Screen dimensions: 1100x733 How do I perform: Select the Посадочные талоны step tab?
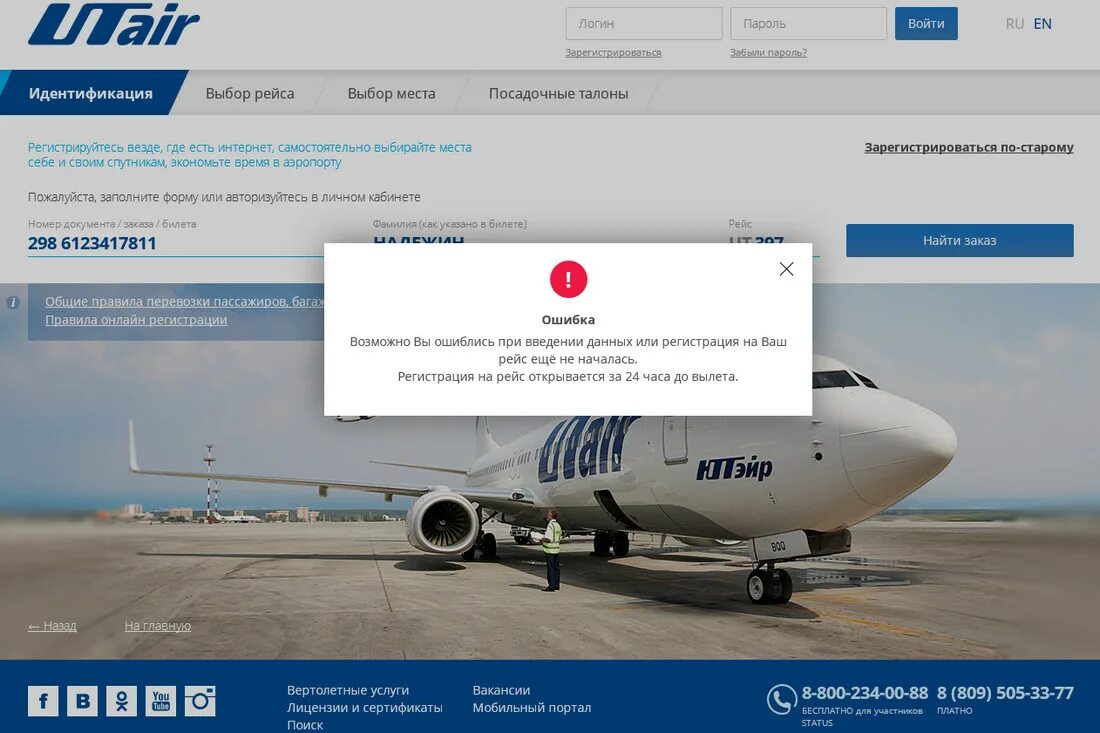[558, 93]
